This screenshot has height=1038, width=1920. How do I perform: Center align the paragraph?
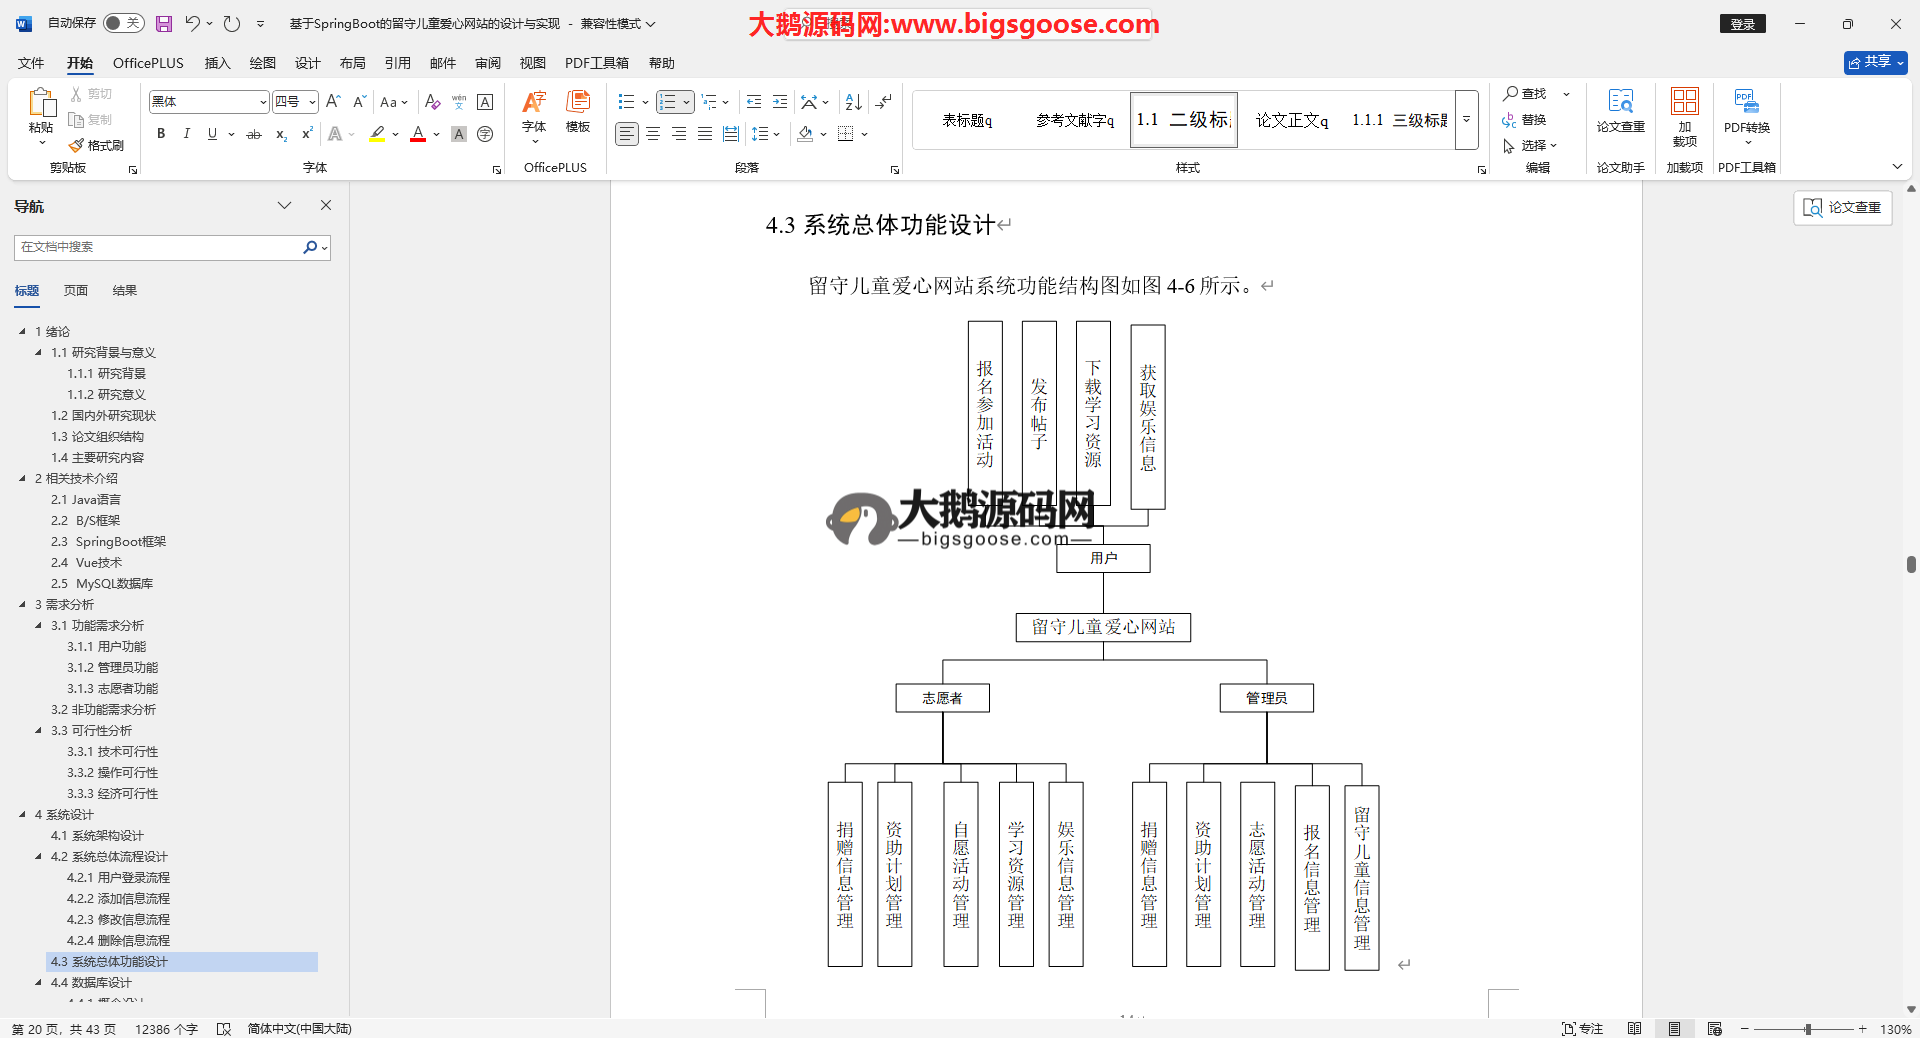click(x=653, y=134)
